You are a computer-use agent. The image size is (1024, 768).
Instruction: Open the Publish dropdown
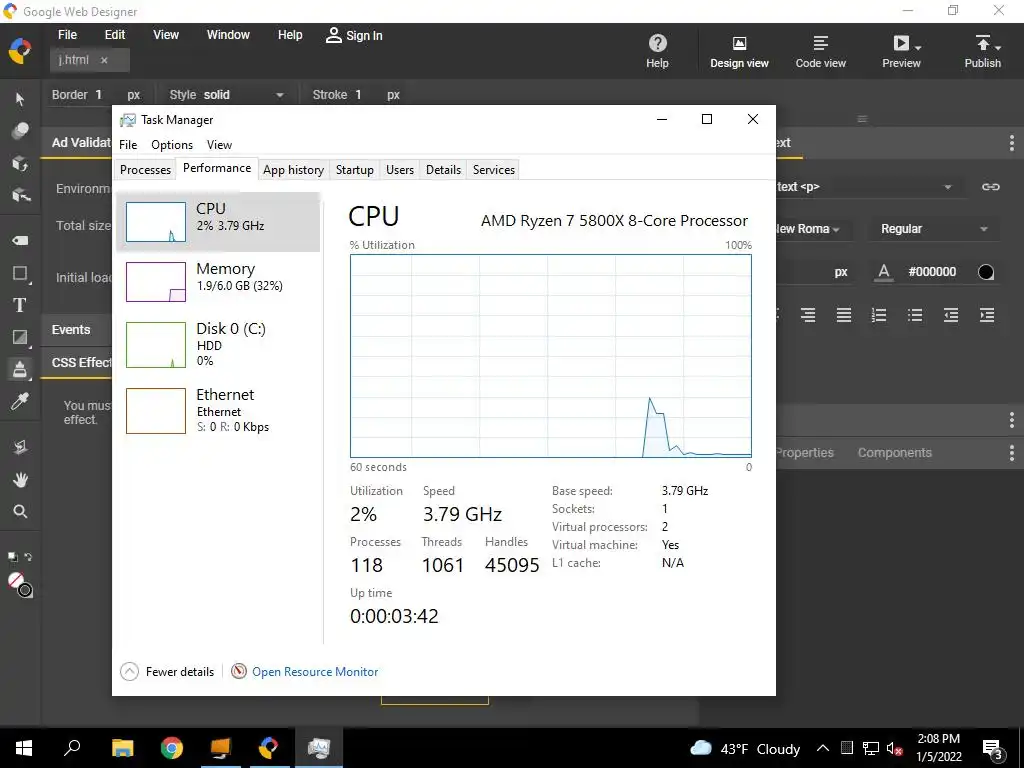(x=998, y=48)
